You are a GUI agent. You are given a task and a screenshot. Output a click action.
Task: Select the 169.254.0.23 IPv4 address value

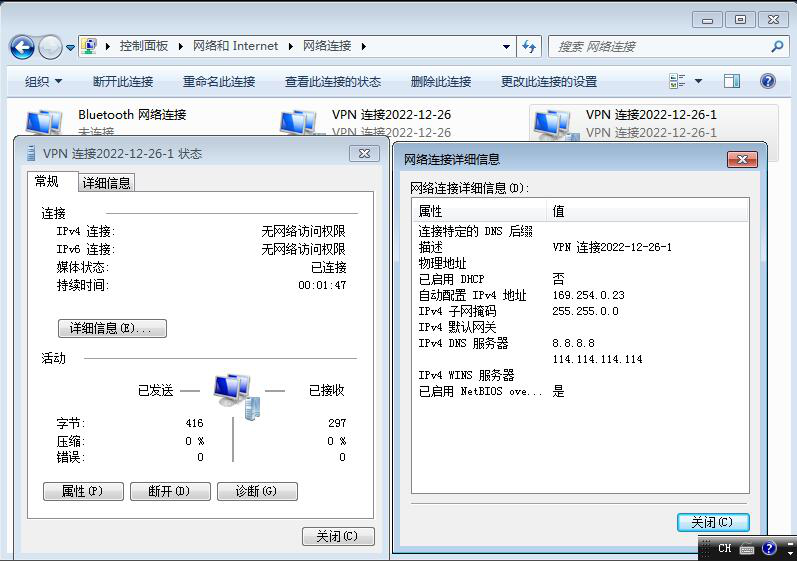(589, 295)
